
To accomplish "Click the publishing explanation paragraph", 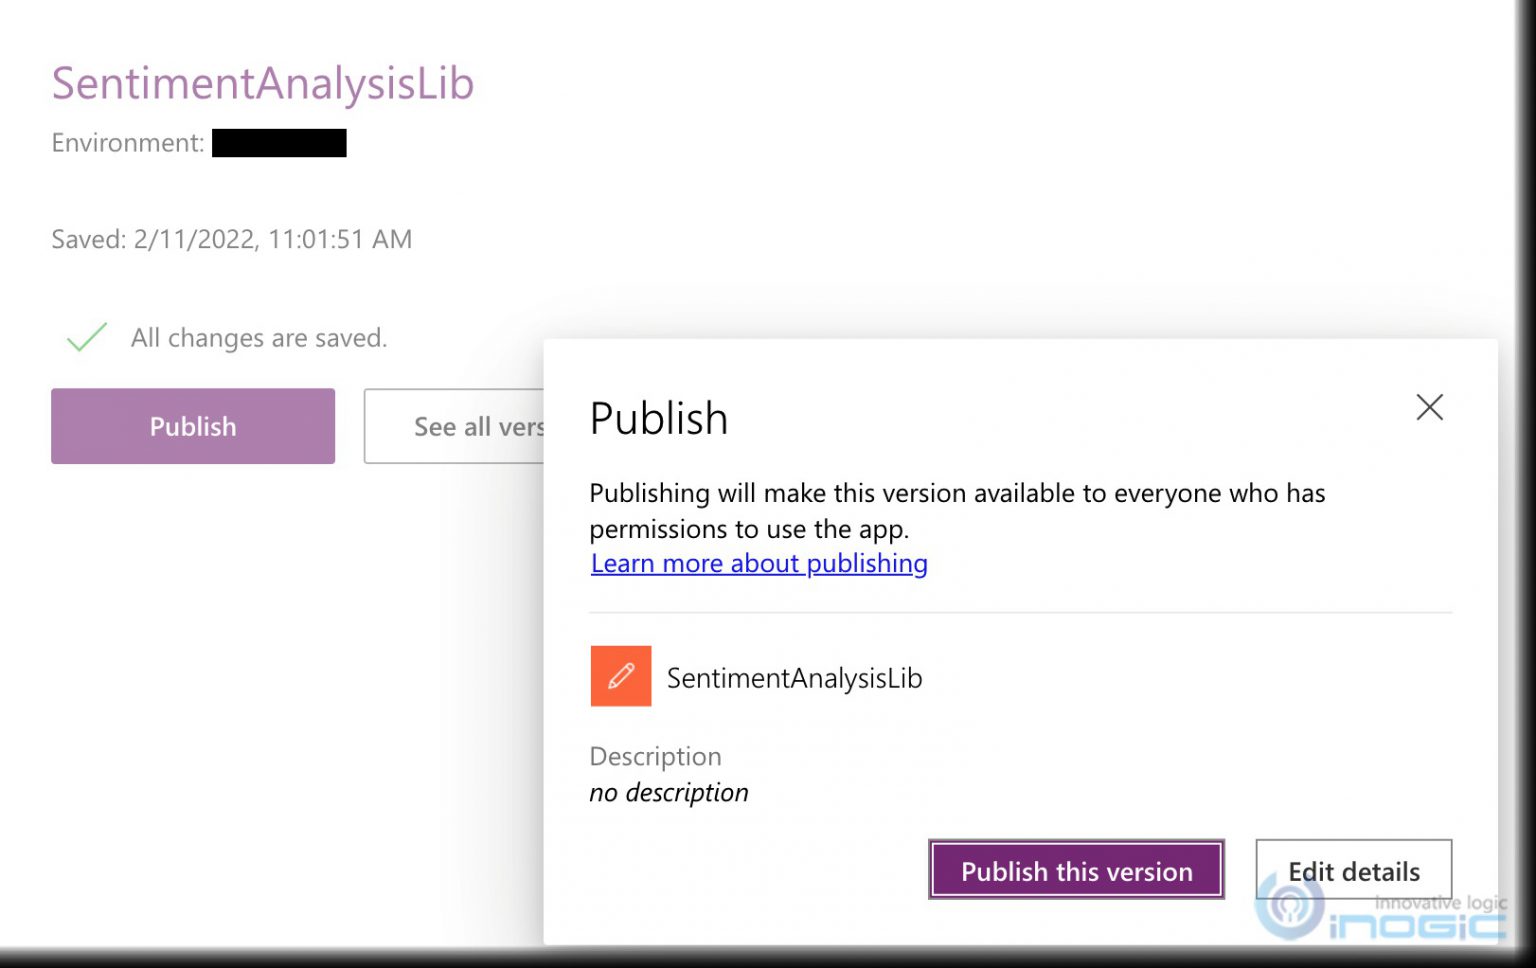I will tap(957, 510).
